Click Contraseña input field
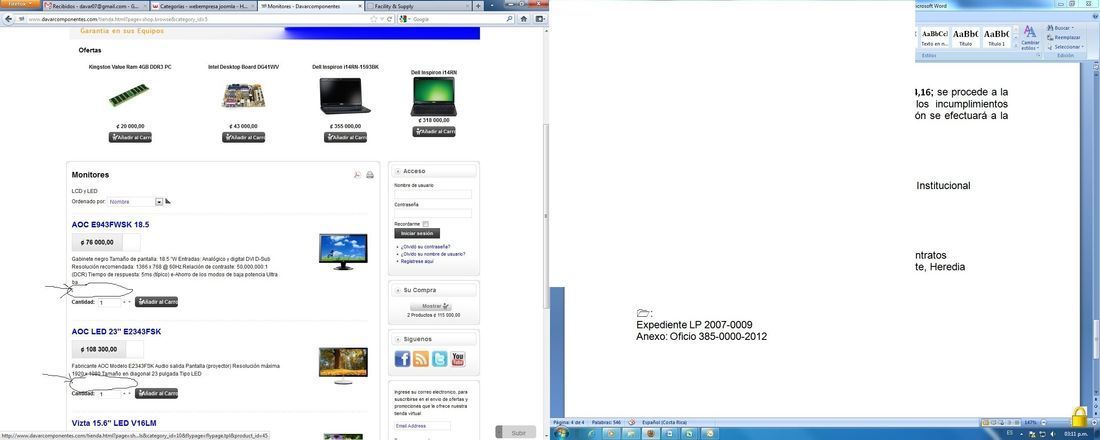 [x=433, y=213]
